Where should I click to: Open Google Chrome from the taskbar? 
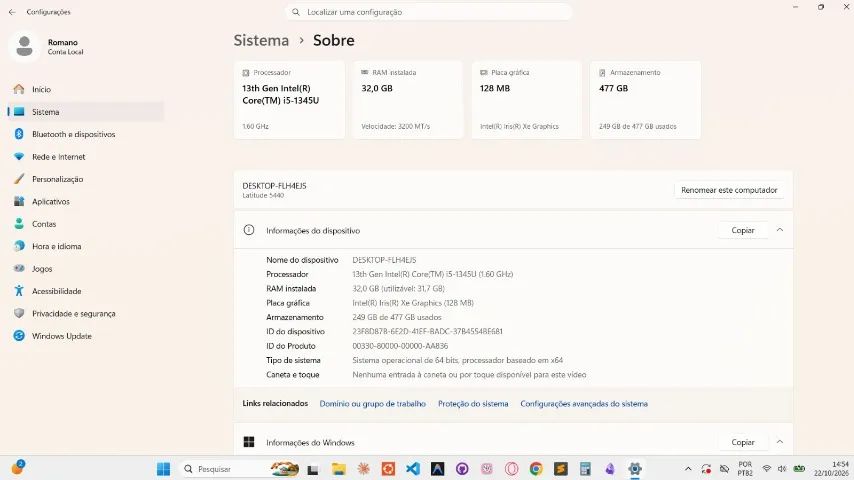click(536, 469)
